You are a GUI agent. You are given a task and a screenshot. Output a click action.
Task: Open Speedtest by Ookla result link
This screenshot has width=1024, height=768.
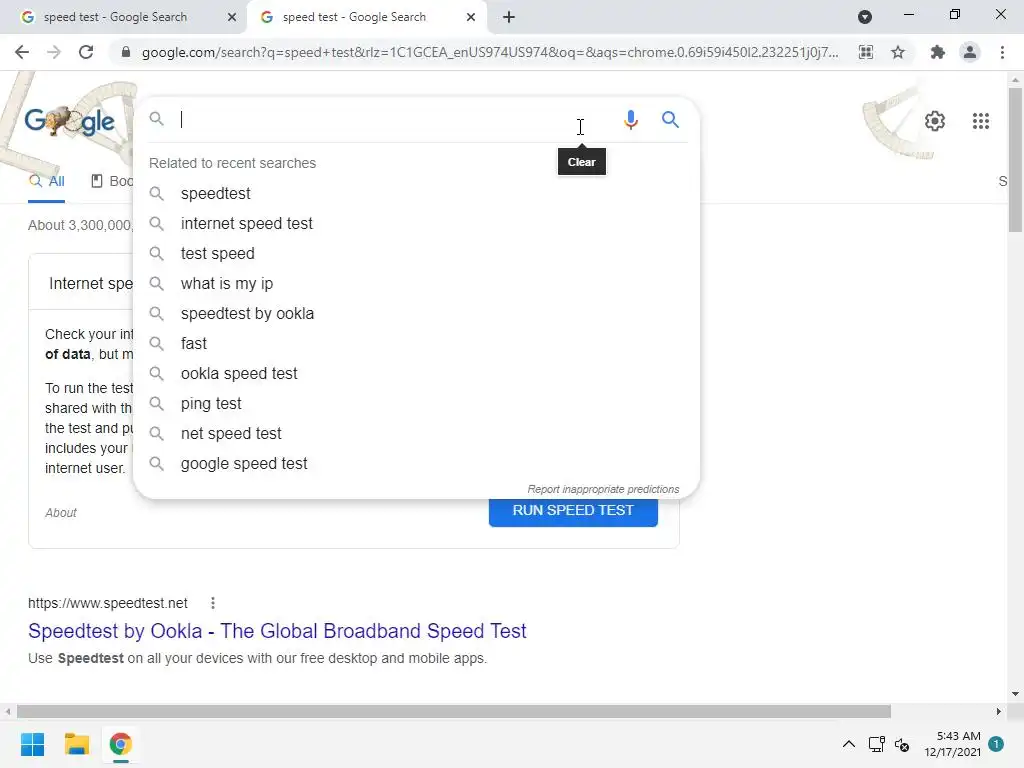tap(277, 631)
